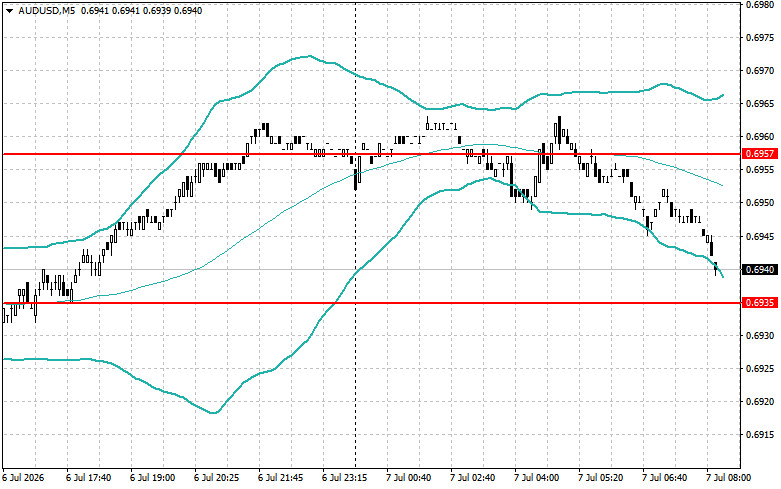
Task: Click the black 0.6940 current price label
Action: pos(760,270)
